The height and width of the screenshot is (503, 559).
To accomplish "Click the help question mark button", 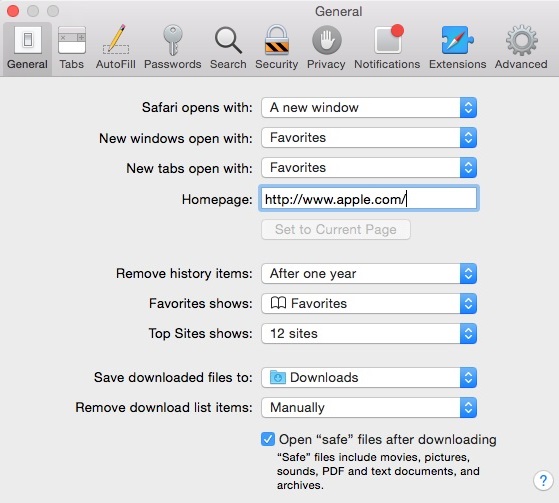I will click(543, 481).
